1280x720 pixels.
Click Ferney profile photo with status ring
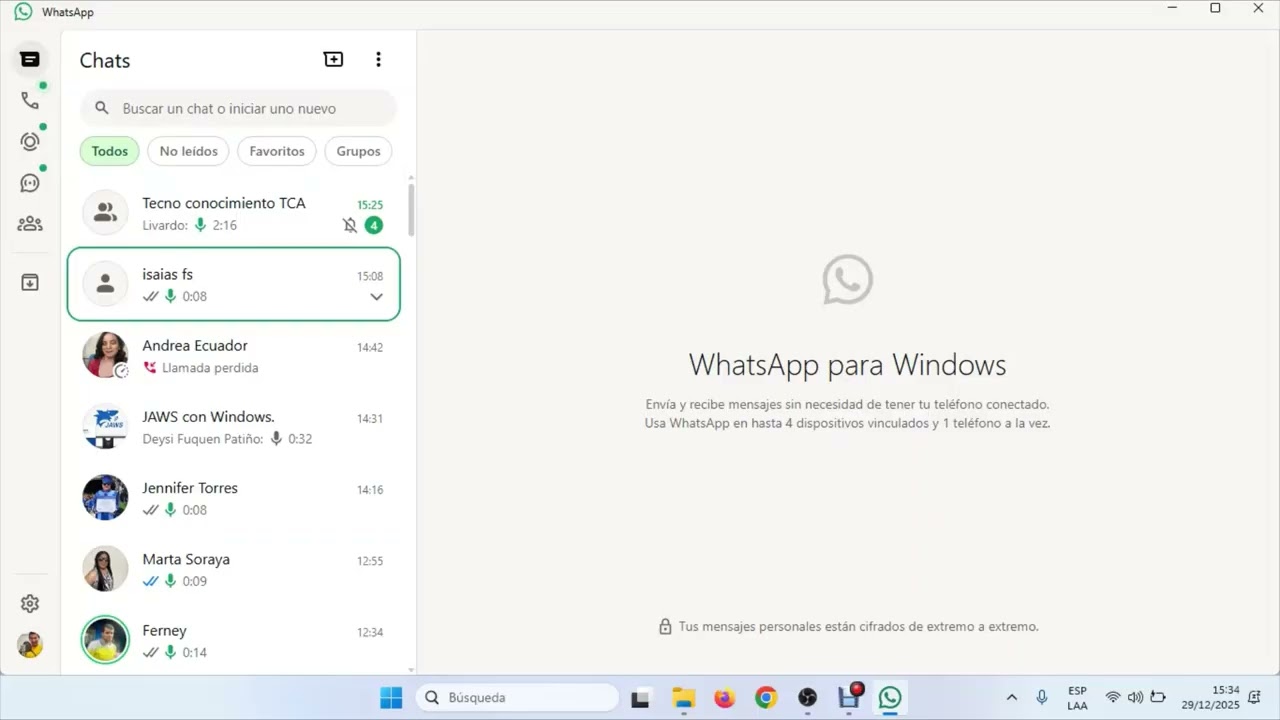[105, 639]
